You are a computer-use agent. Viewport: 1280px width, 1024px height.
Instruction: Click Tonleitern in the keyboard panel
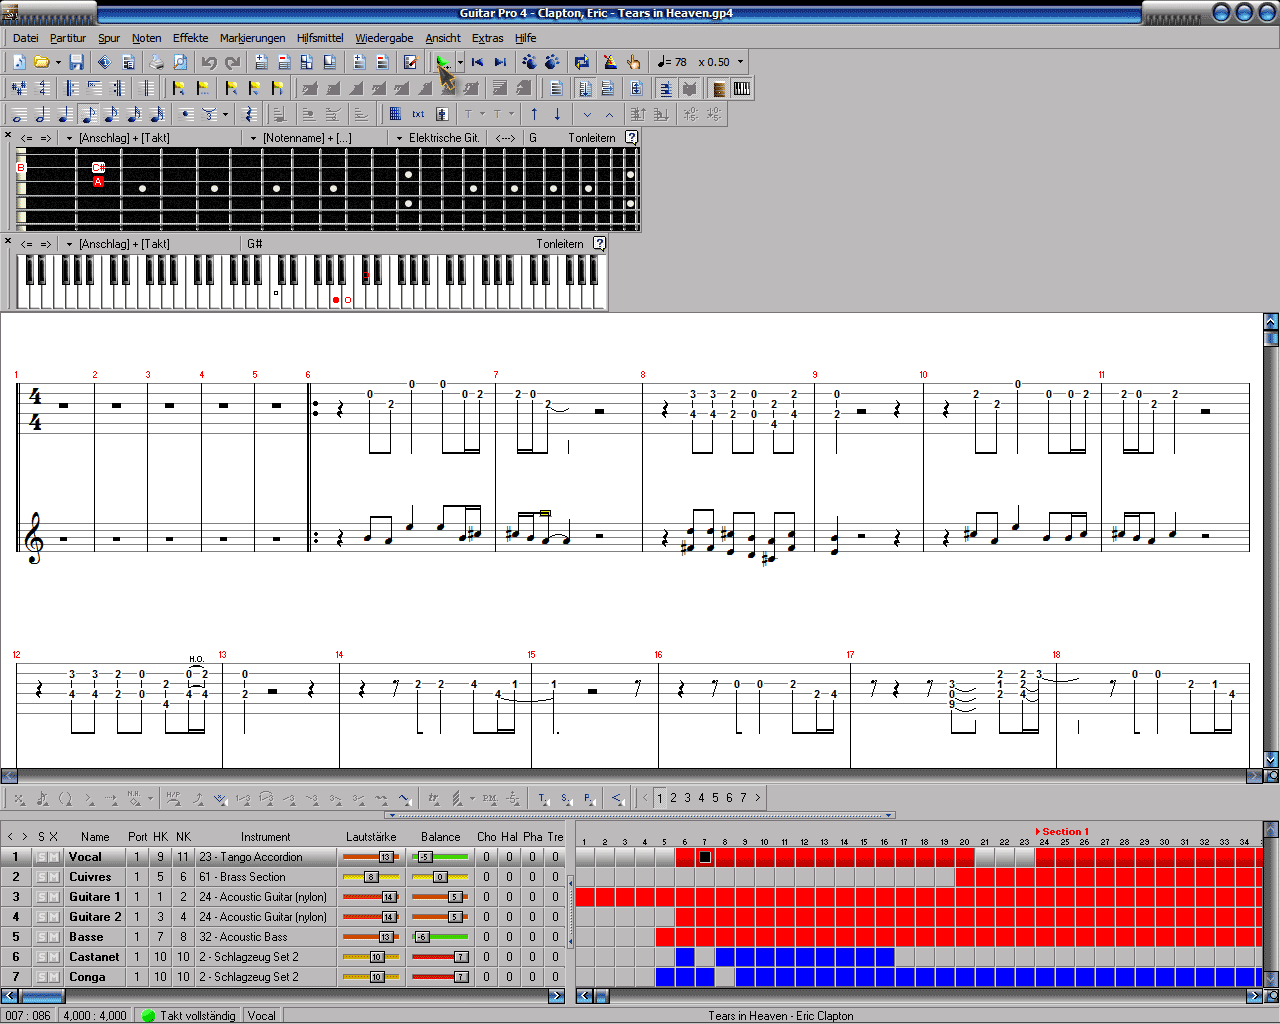(560, 244)
